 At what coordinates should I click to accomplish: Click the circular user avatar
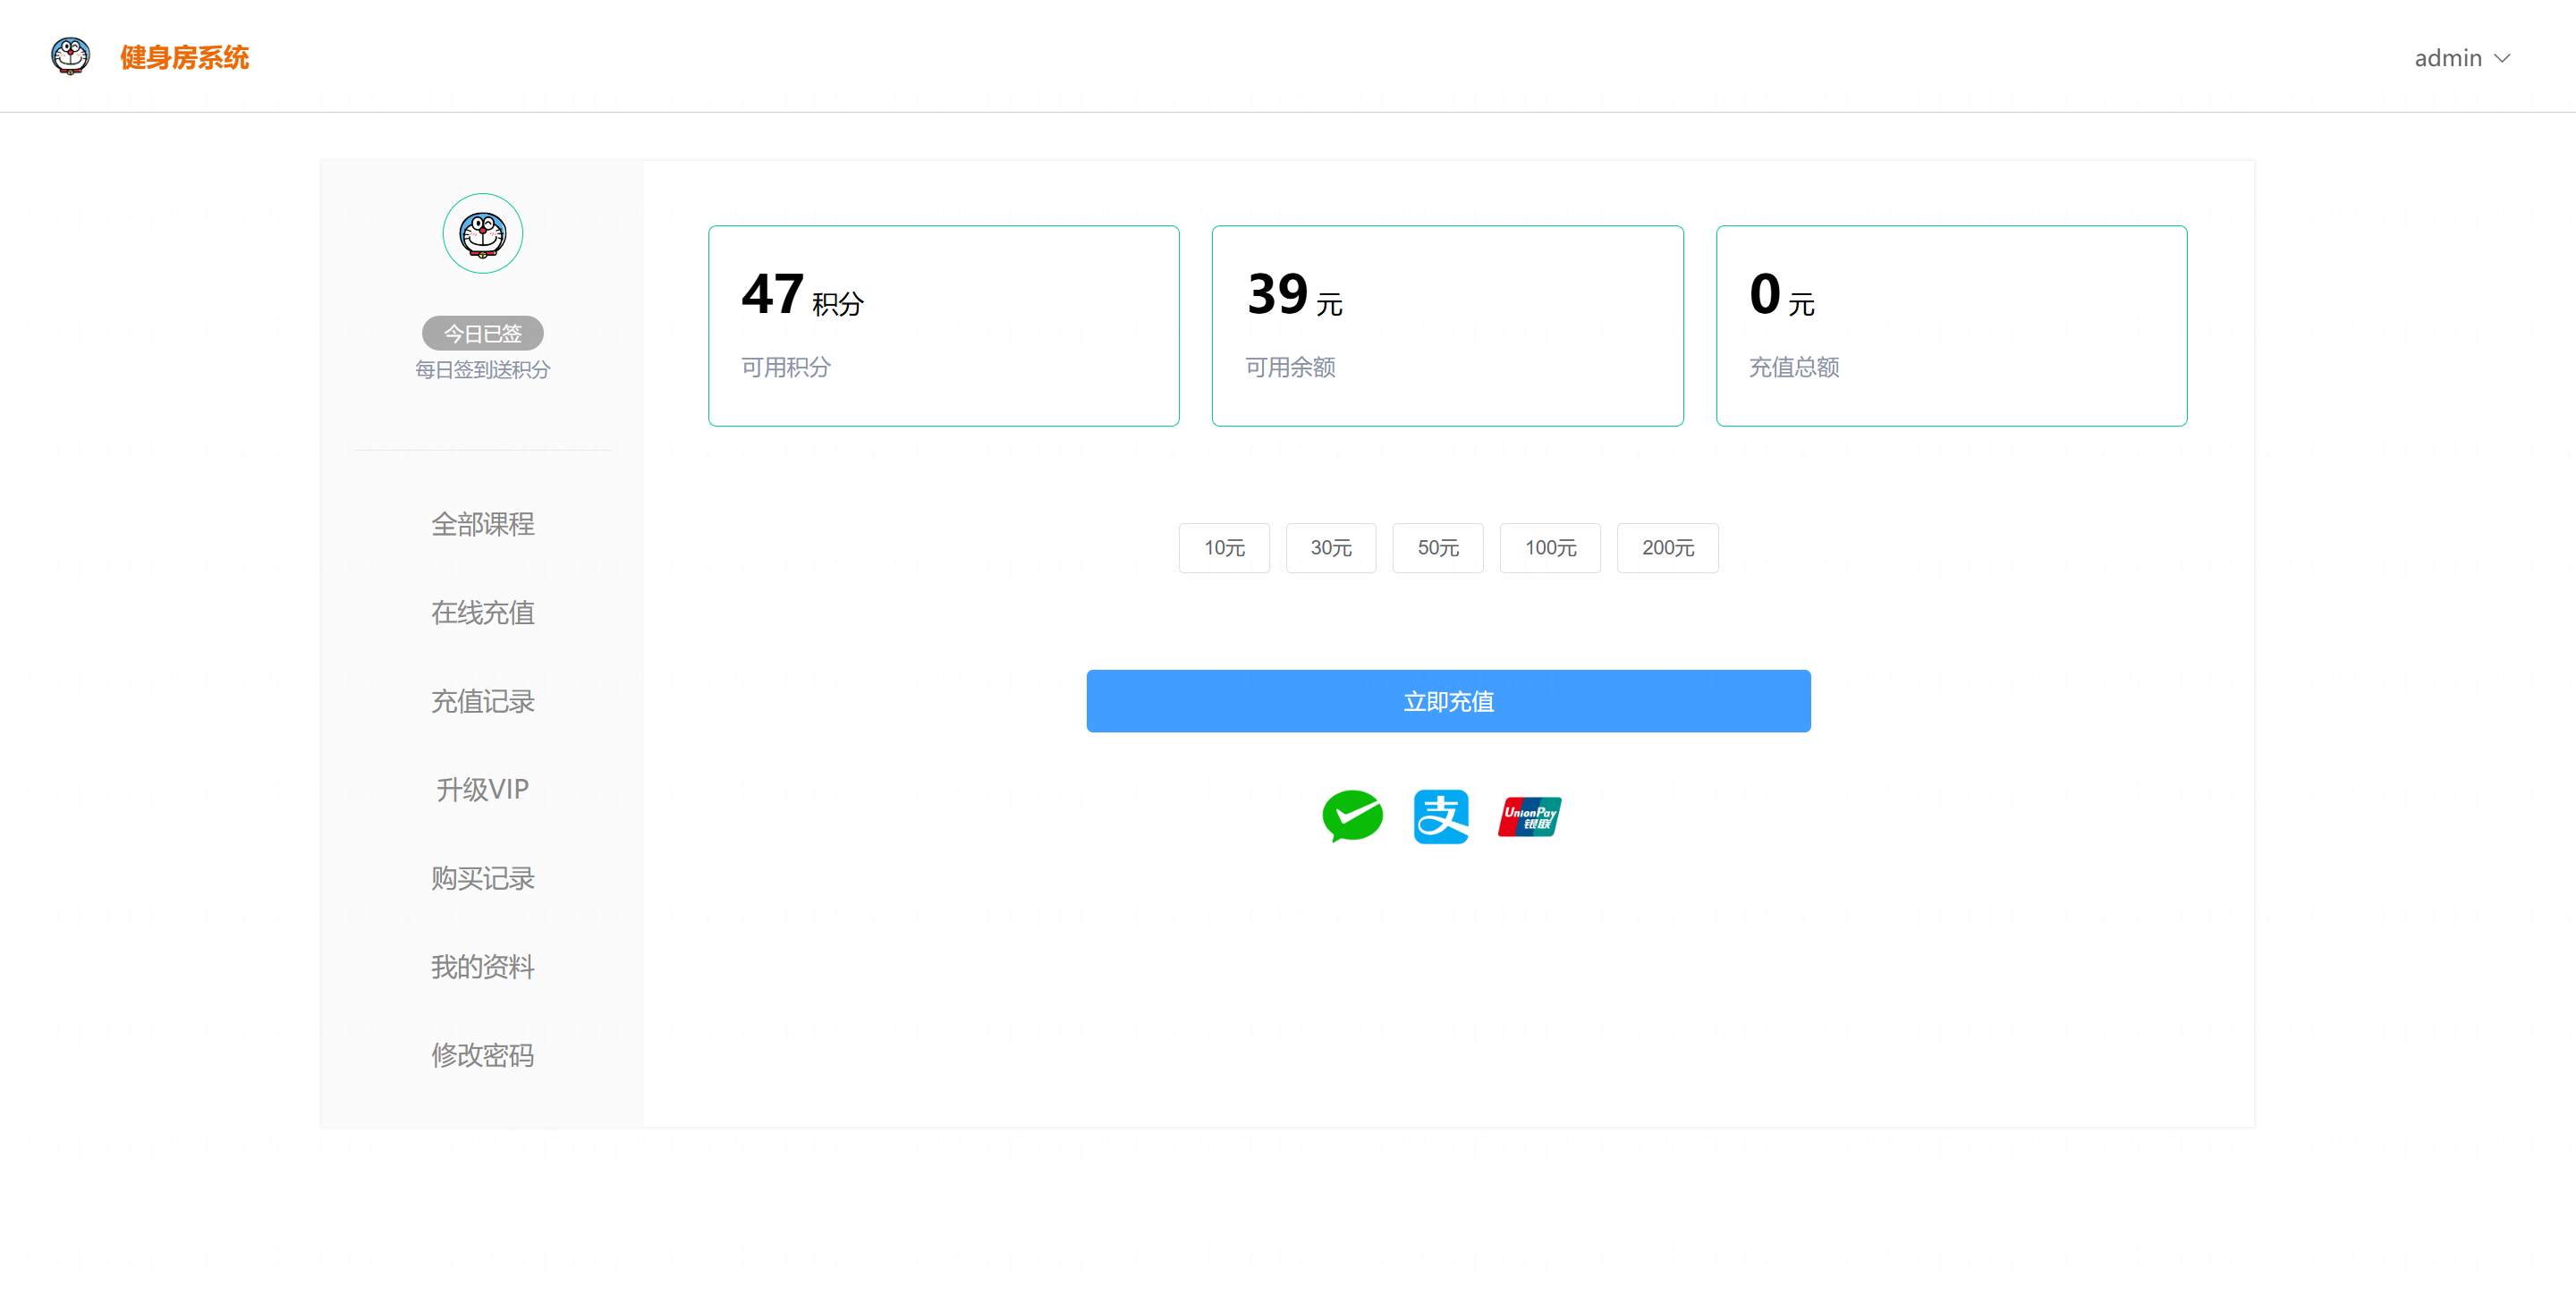click(x=482, y=233)
